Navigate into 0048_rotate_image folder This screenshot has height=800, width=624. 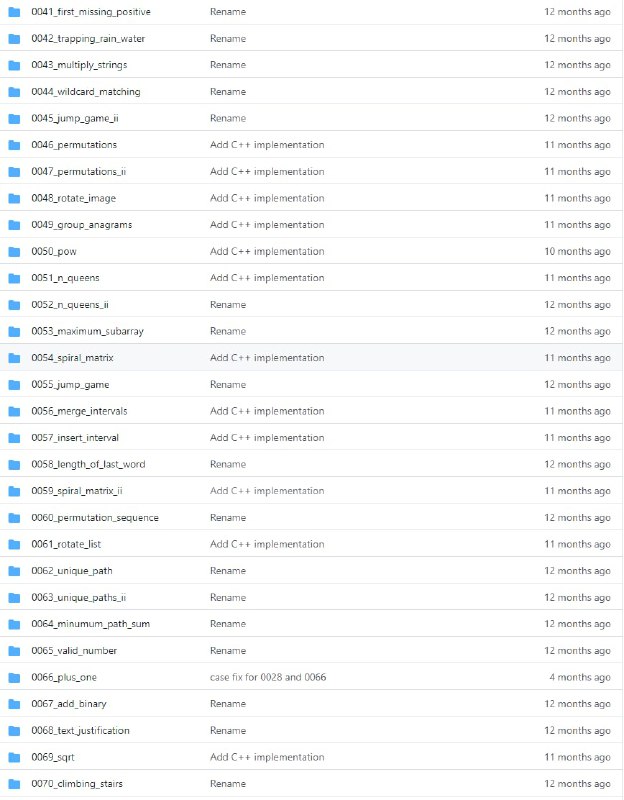(73, 198)
